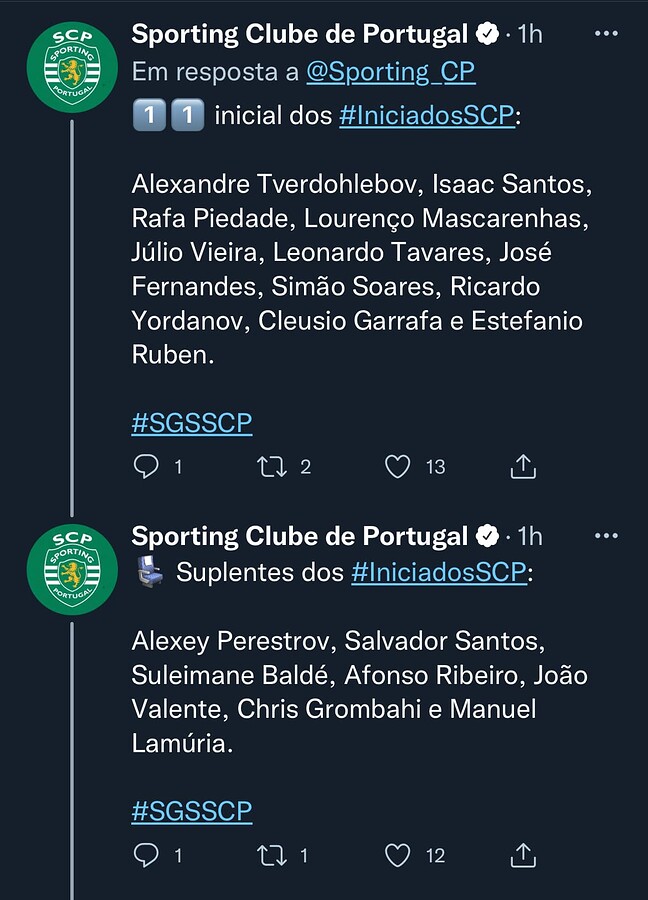
Task: Like the #IniciadosSCP lineup tweet
Action: tap(399, 466)
